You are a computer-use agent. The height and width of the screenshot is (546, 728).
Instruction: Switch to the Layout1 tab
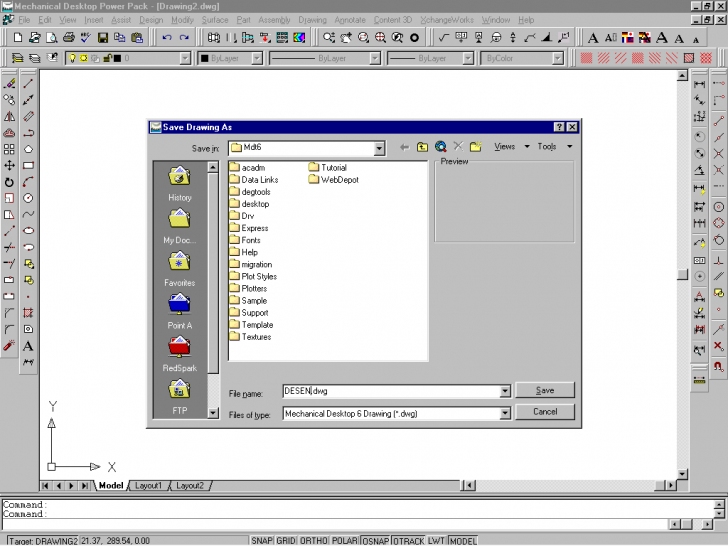click(148, 486)
